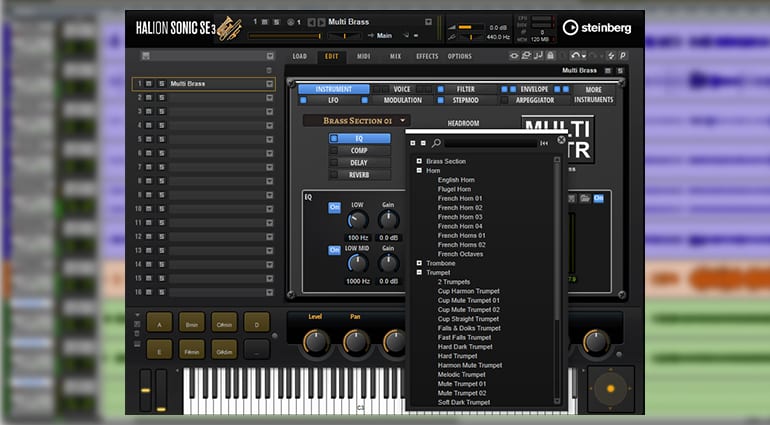Enable the COMP effect checkbox
Screen dimensions: 770x425
click(x=334, y=150)
